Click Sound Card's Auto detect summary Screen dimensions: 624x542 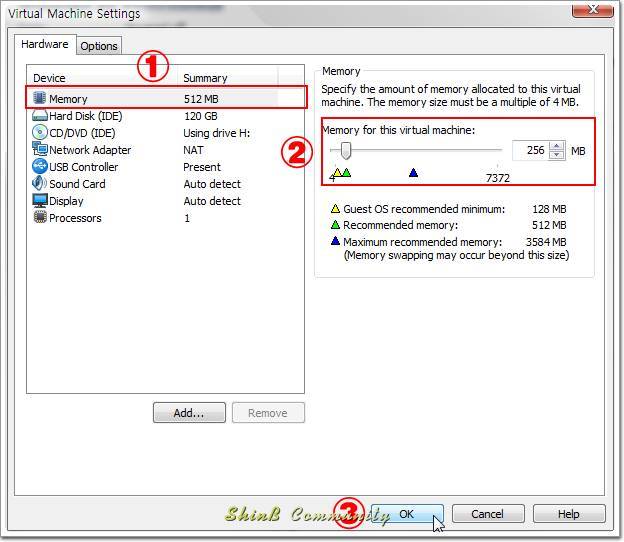(212, 184)
